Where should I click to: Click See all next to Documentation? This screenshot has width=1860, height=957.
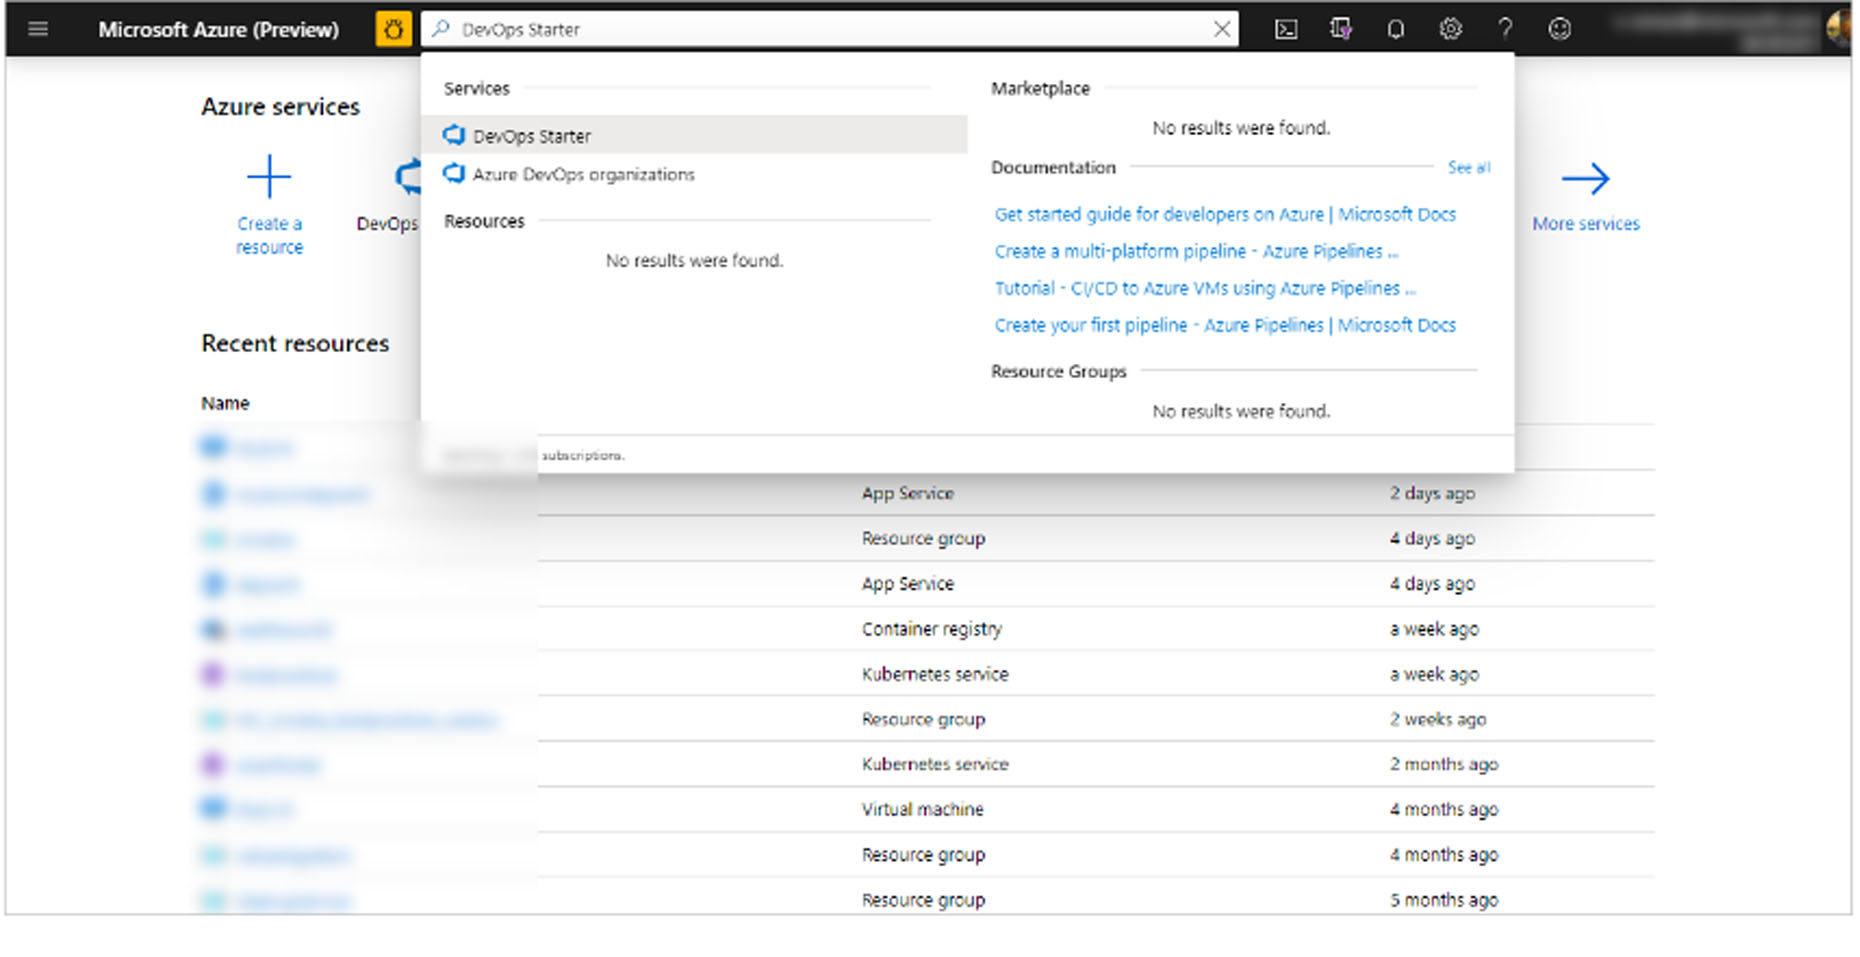(1467, 167)
